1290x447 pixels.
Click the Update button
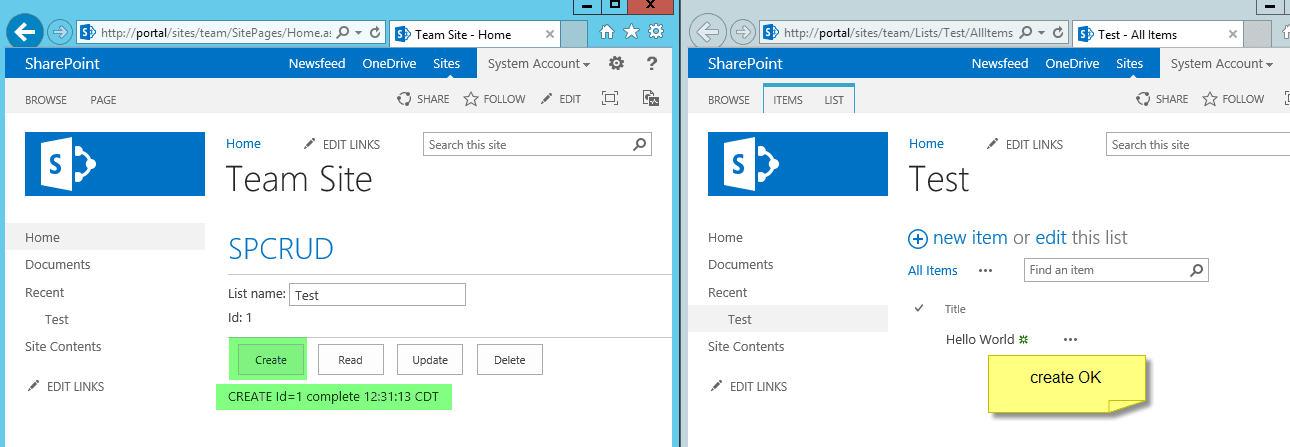pos(430,360)
